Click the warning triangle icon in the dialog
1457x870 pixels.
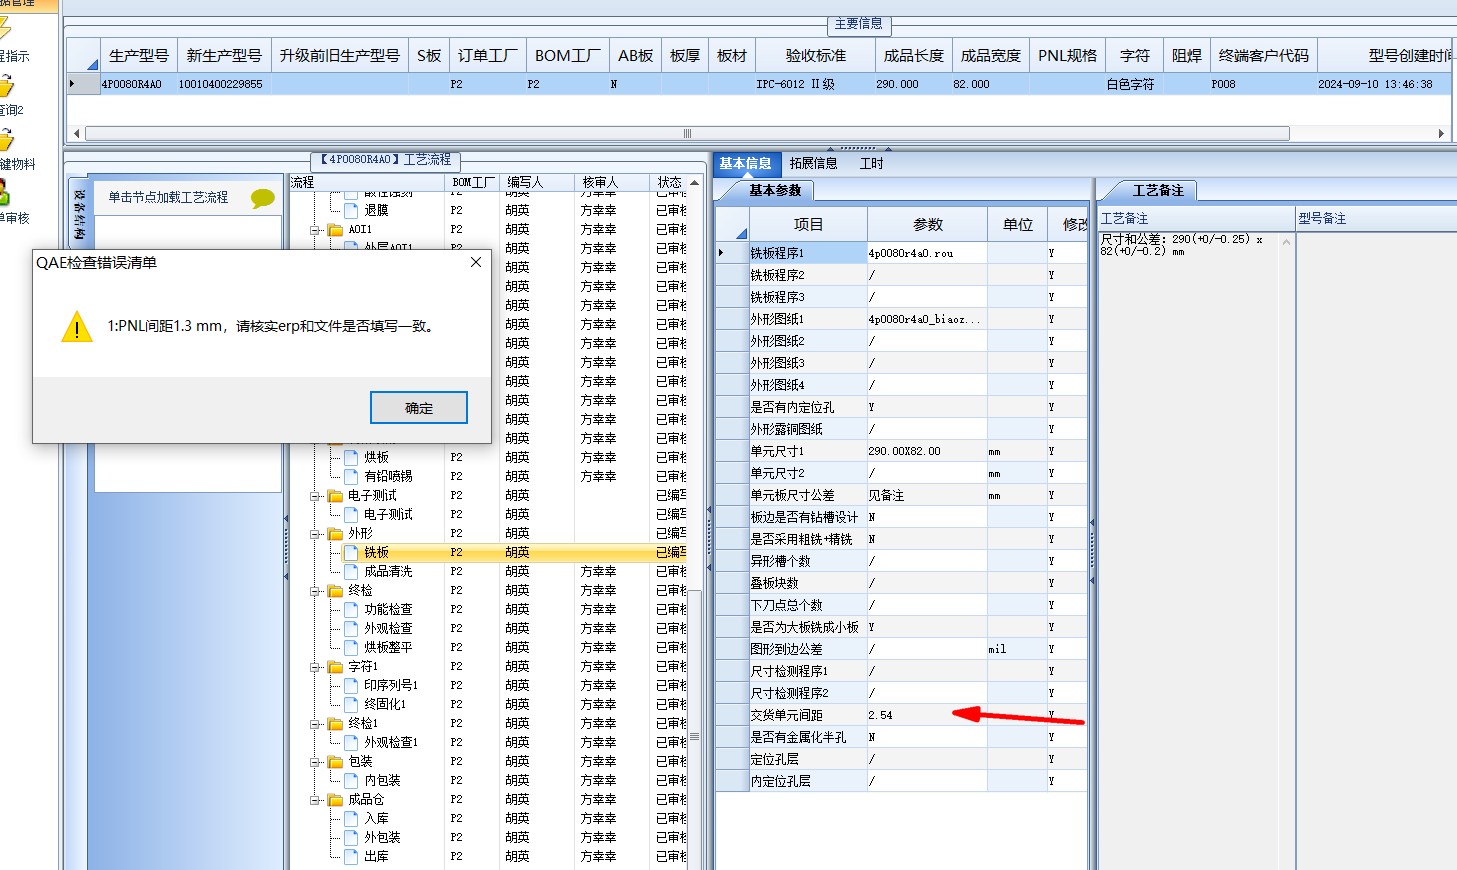(77, 327)
